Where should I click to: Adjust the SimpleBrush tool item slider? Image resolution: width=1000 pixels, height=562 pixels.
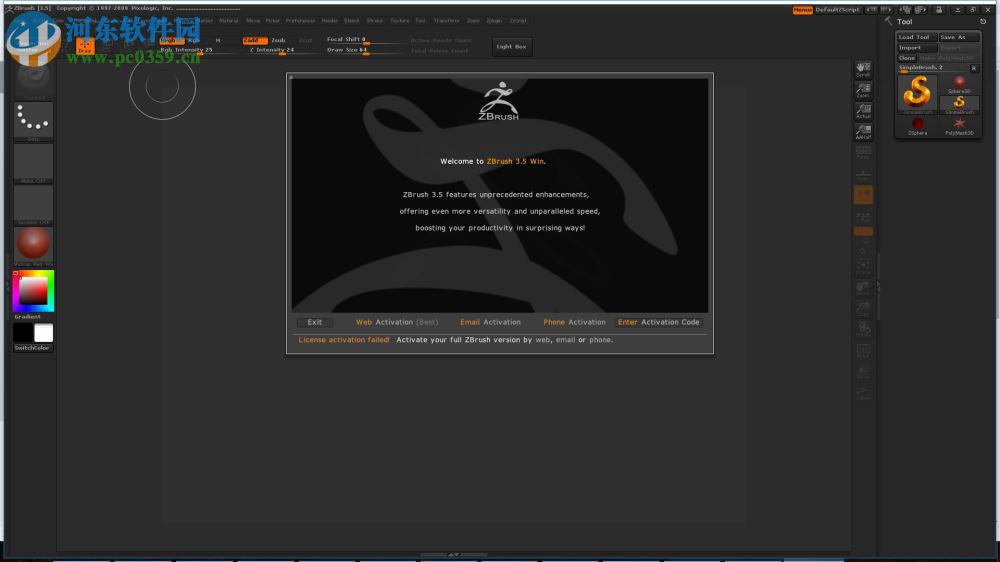pos(932,68)
